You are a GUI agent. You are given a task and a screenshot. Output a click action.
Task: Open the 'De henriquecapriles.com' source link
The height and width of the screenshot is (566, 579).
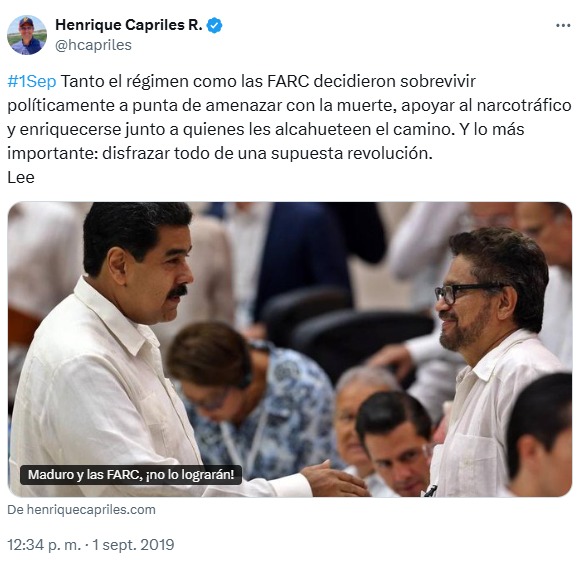pyautogui.click(x=81, y=510)
